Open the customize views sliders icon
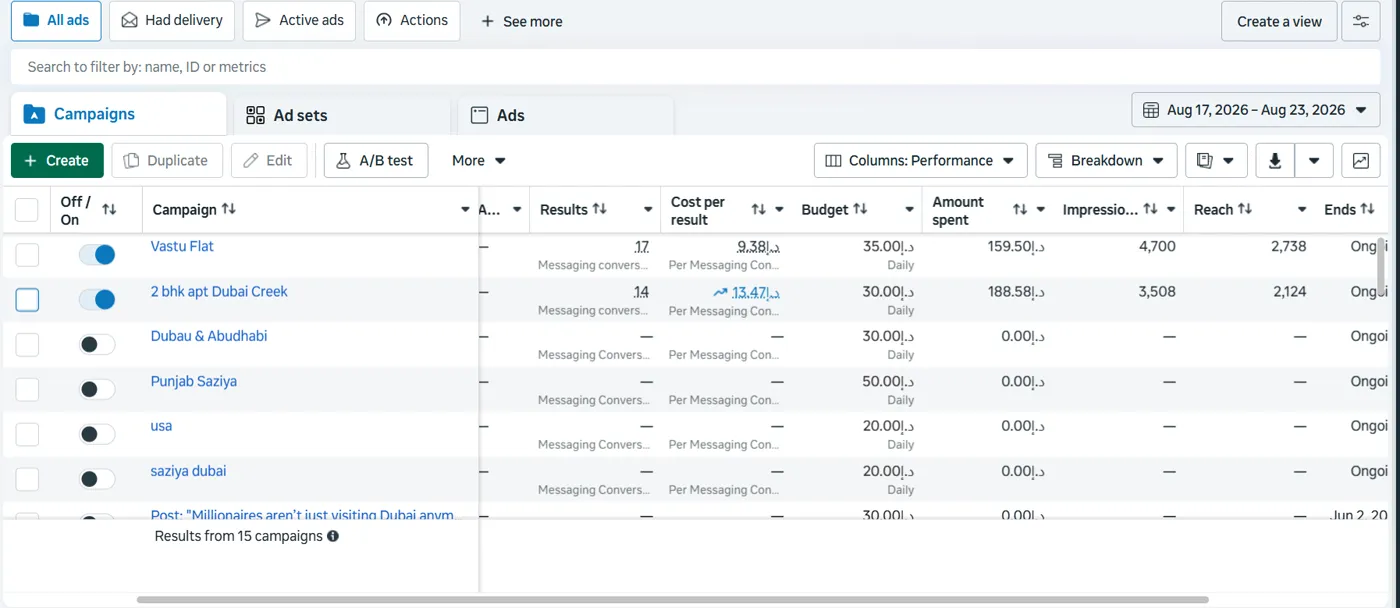1400x608 pixels. [x=1360, y=21]
